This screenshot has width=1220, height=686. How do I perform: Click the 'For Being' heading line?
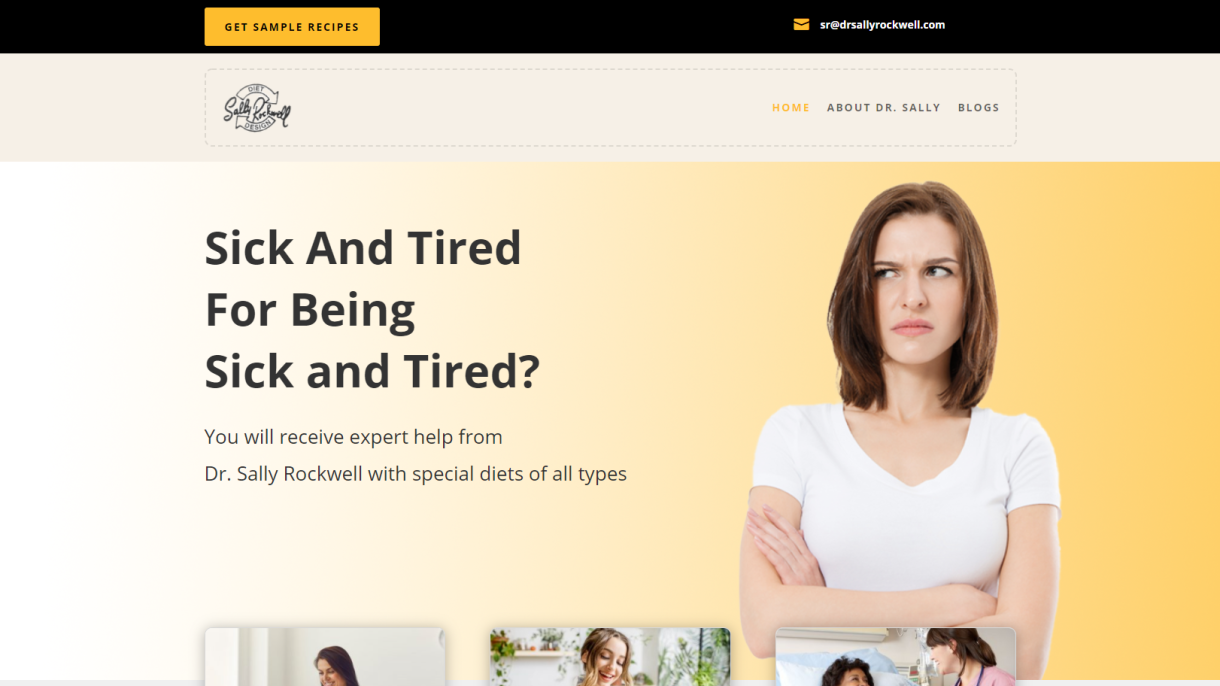[x=310, y=310]
